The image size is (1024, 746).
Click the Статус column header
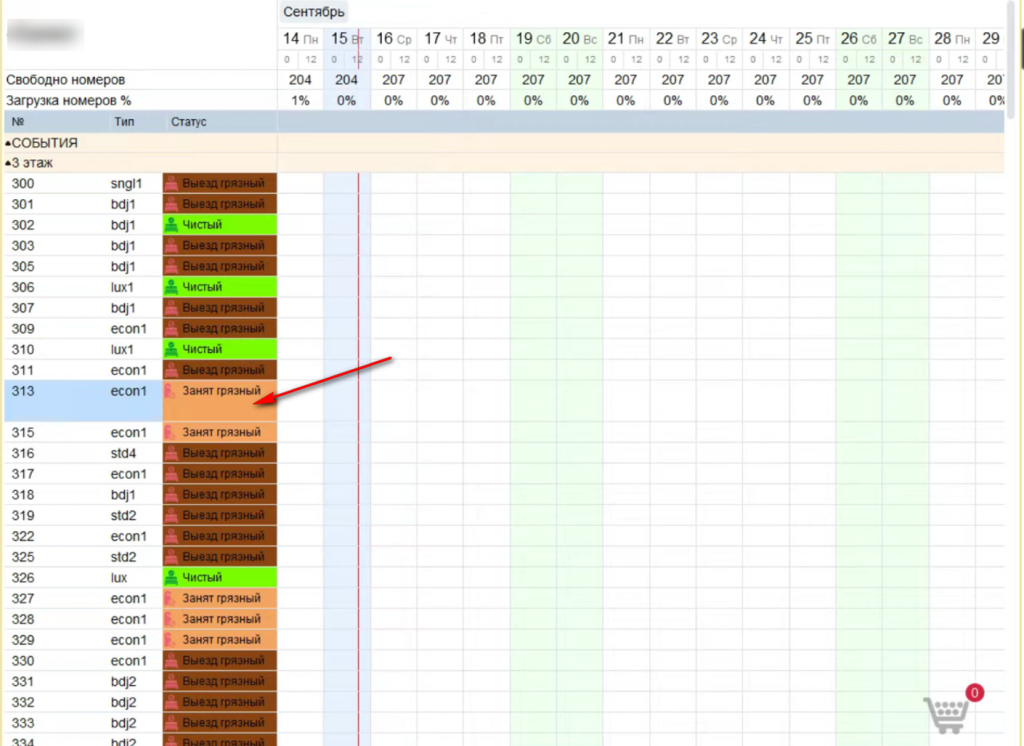pyautogui.click(x=189, y=122)
